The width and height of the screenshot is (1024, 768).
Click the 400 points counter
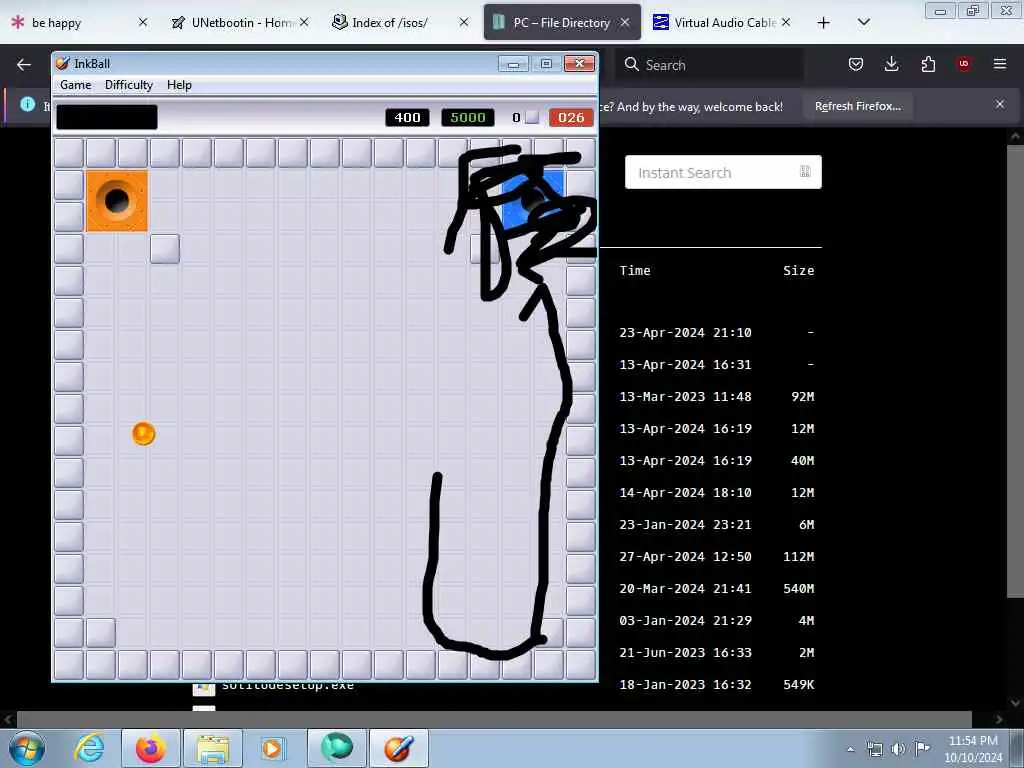coord(407,118)
